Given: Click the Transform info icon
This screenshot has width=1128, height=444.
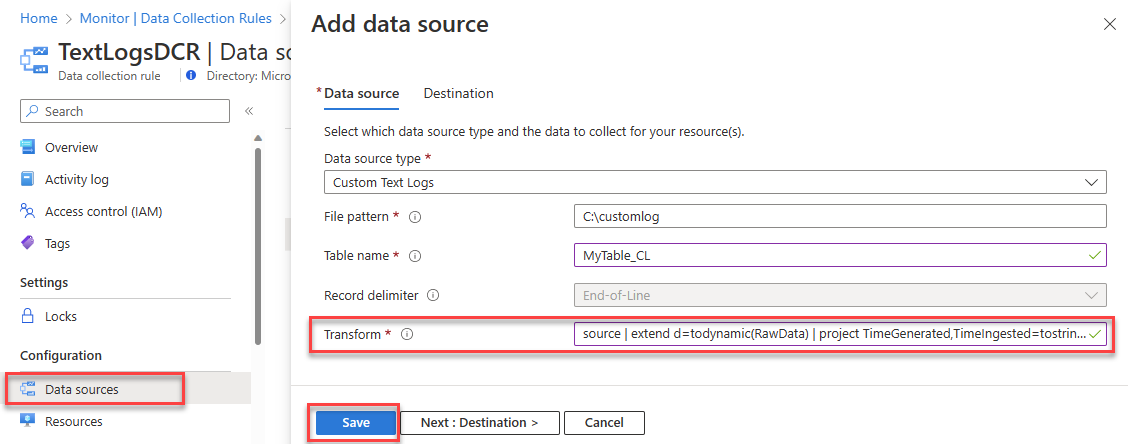Looking at the screenshot, I should tap(406, 334).
